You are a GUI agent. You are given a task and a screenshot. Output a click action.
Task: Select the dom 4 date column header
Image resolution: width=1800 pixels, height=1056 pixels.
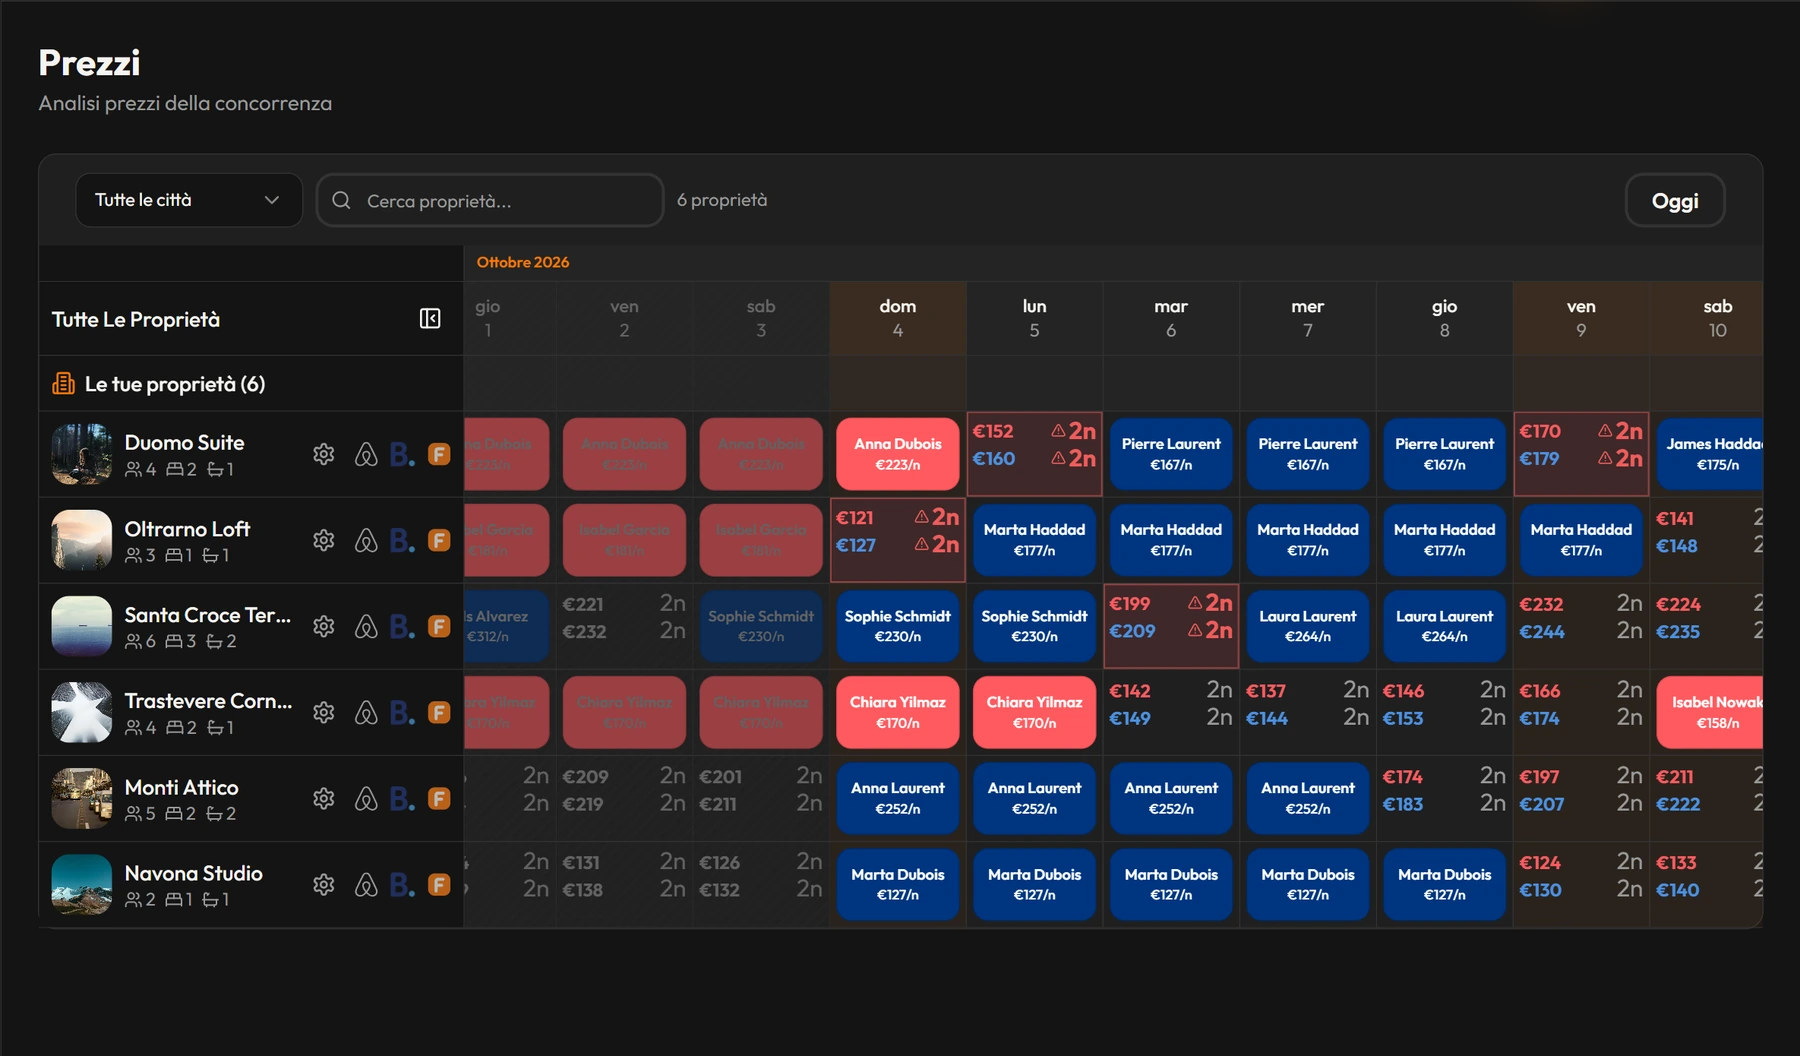pyautogui.click(x=898, y=318)
